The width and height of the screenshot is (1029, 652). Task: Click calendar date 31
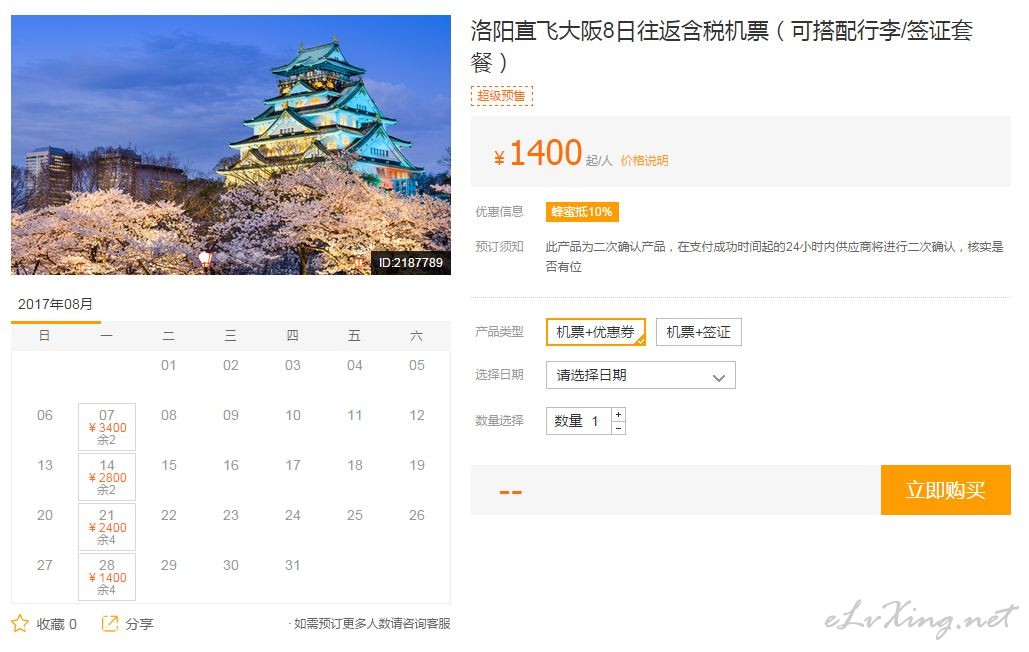point(293,565)
